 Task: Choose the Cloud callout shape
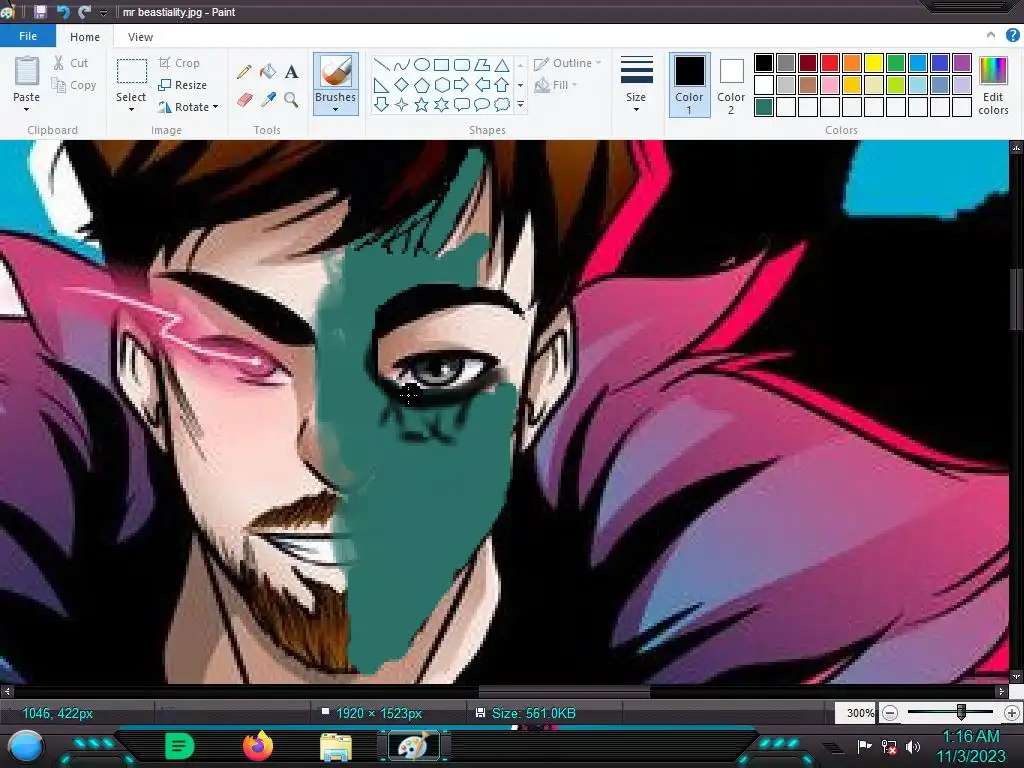point(502,104)
